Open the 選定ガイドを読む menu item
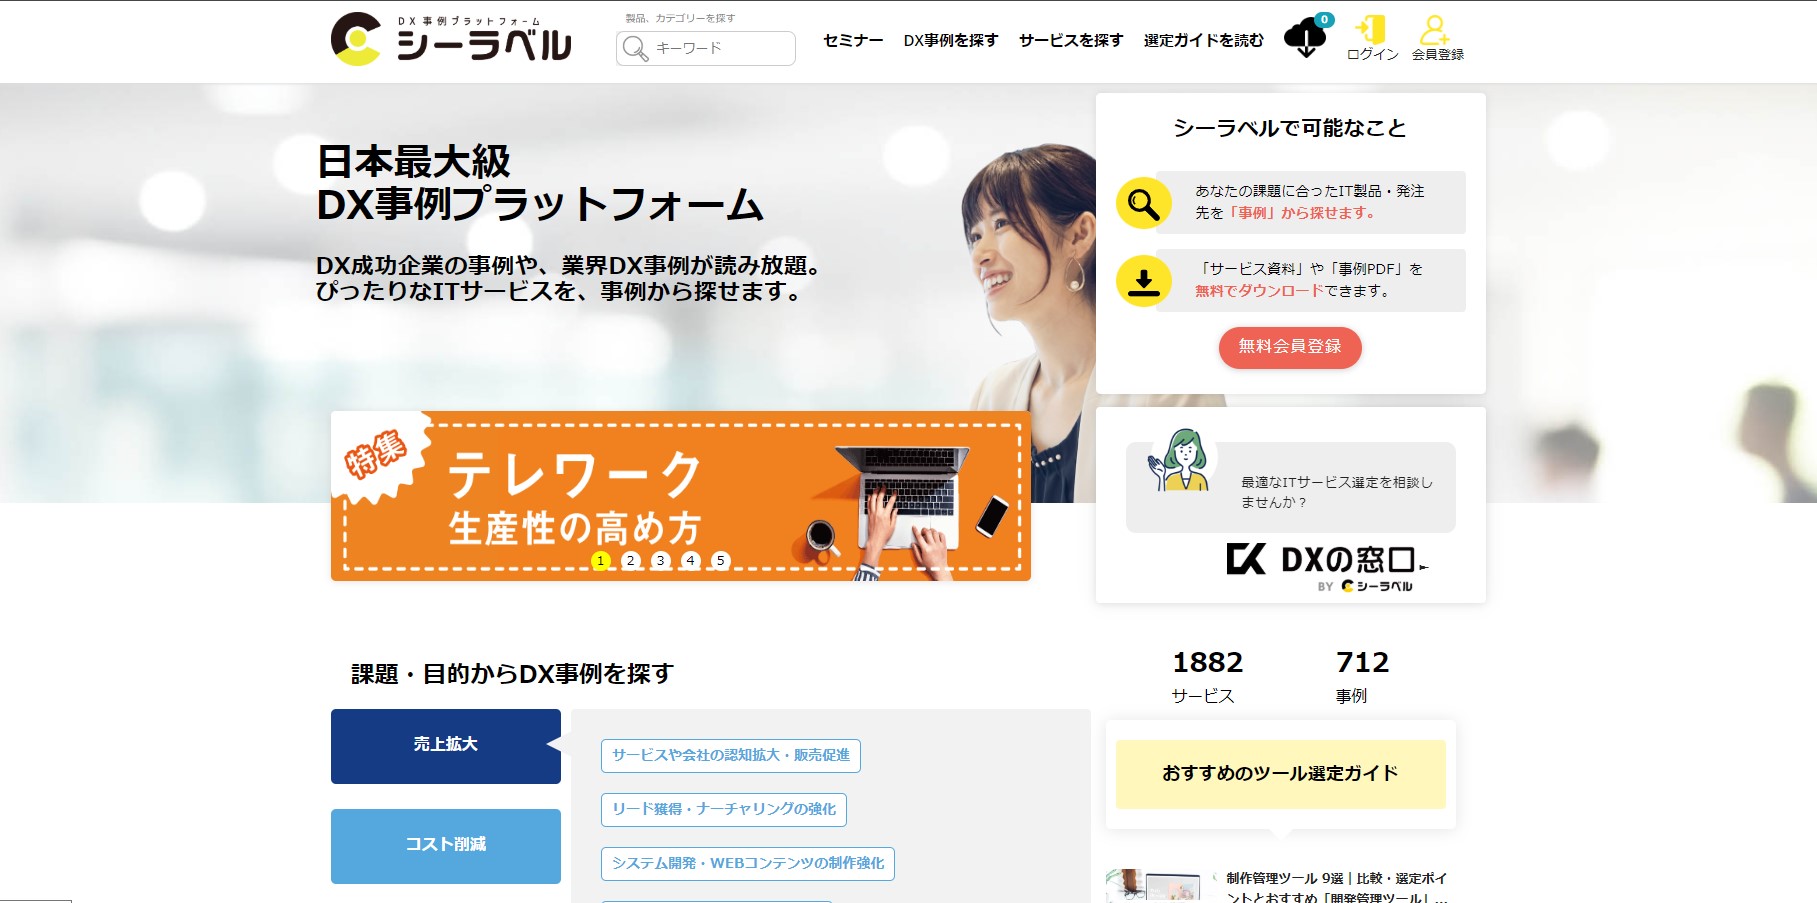This screenshot has width=1817, height=903. tap(1204, 40)
